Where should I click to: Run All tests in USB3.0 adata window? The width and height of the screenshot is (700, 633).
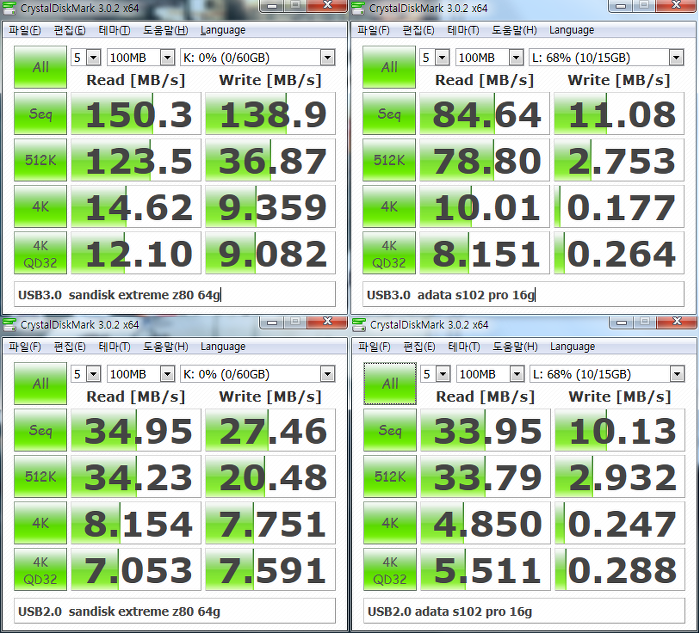[x=389, y=67]
